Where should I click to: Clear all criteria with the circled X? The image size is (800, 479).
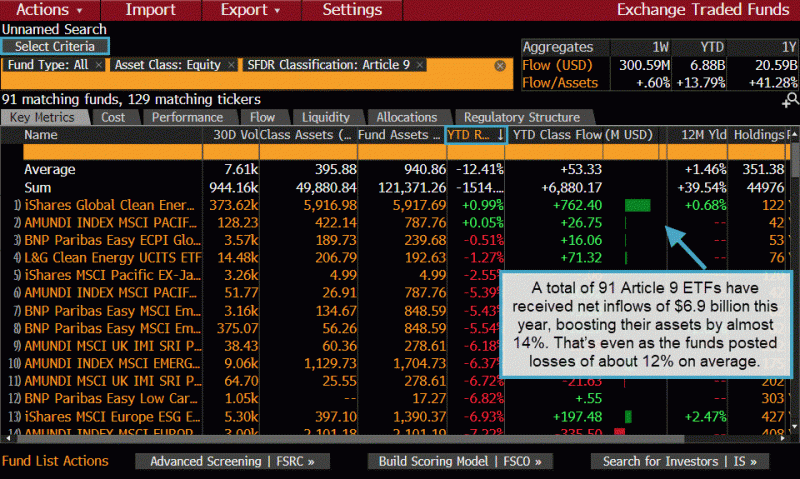point(500,65)
